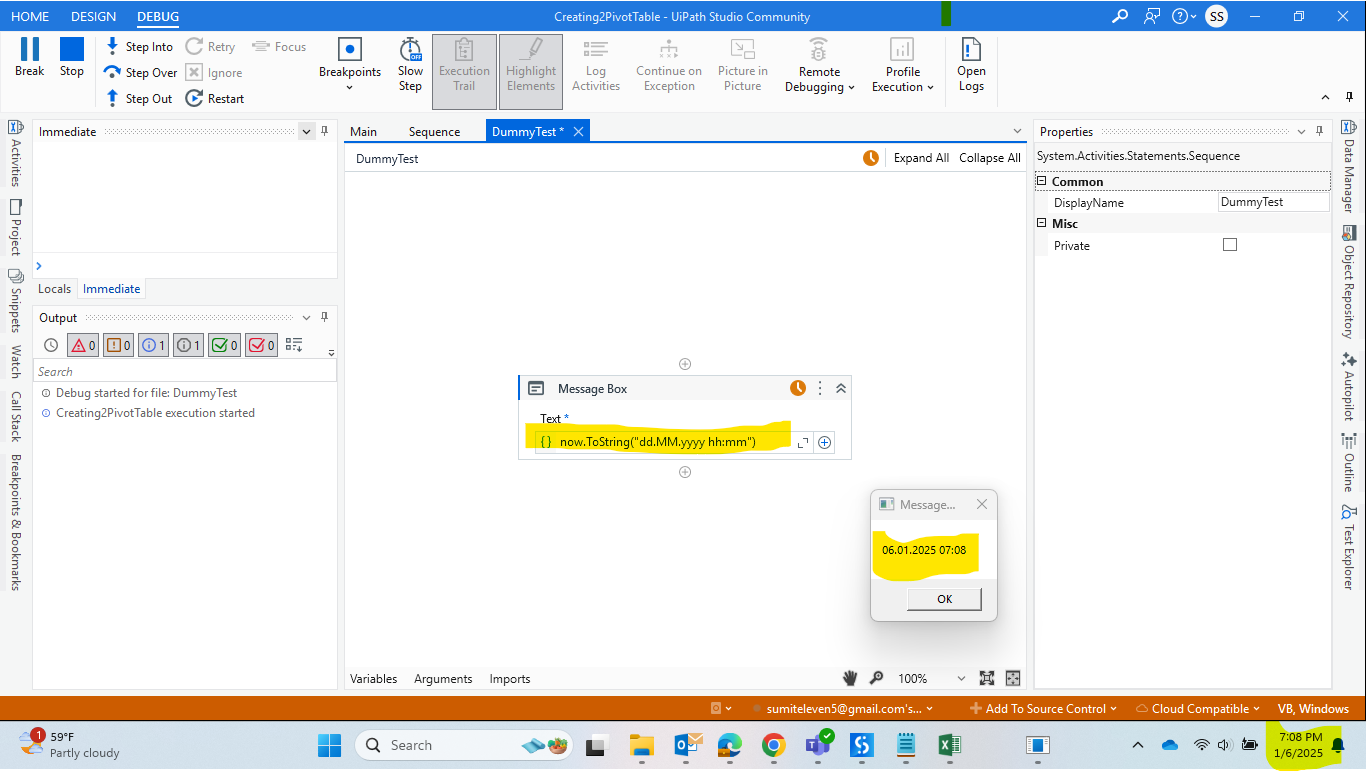
Task: Open the Imports panel
Action: point(510,678)
